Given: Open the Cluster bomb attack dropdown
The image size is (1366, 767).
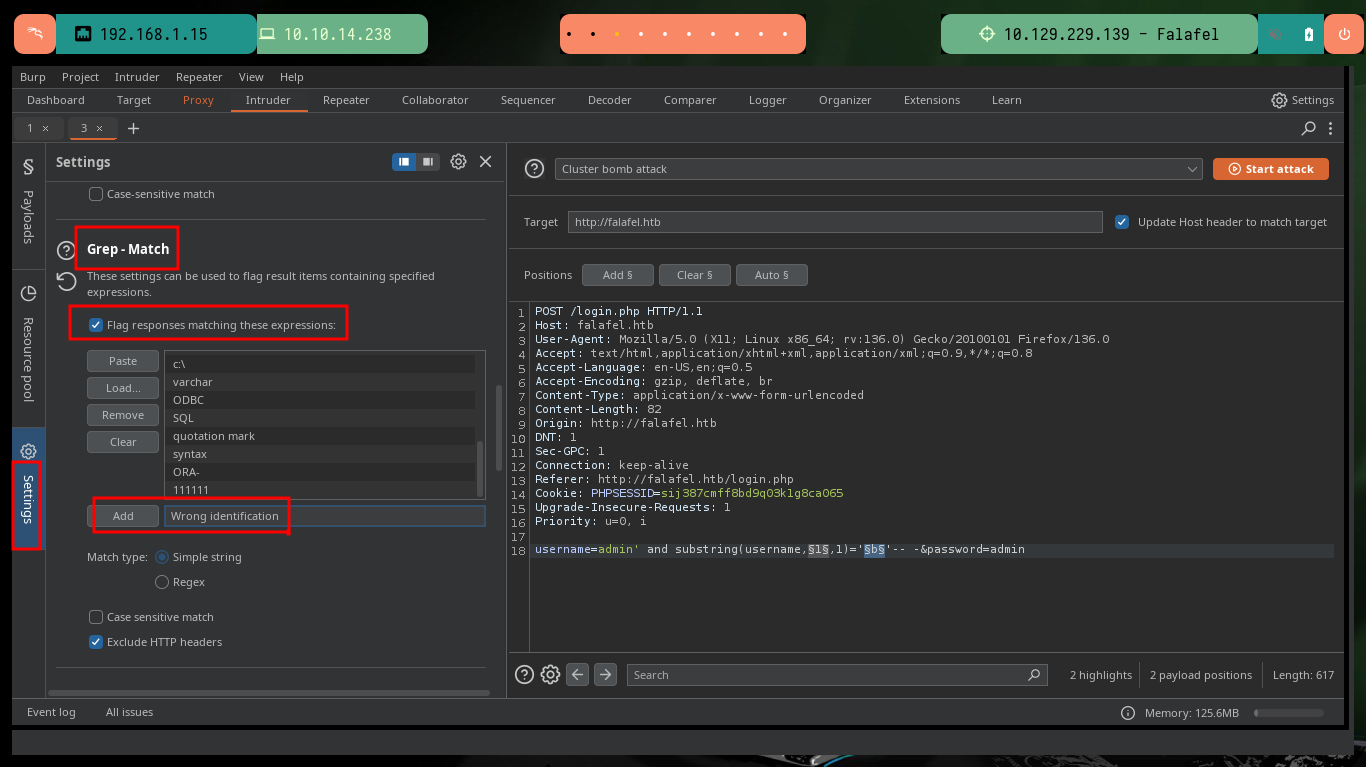Looking at the screenshot, I should 878,169.
